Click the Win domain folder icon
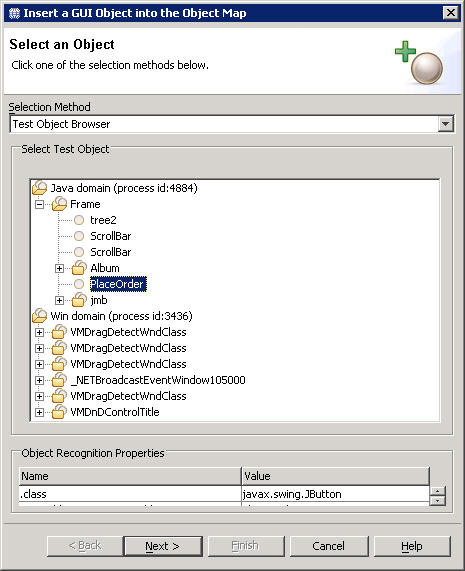Screen dimensions: 465x571 coord(40,316)
